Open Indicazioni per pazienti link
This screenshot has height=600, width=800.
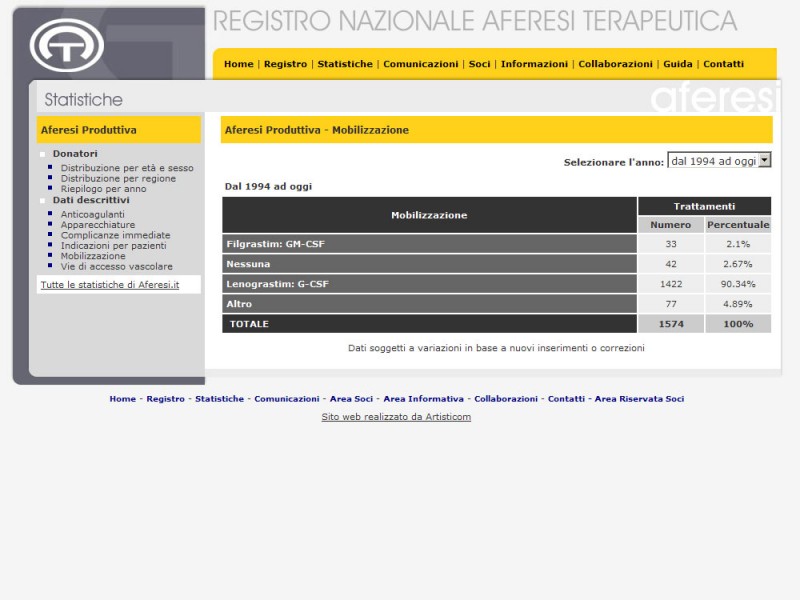(113, 245)
